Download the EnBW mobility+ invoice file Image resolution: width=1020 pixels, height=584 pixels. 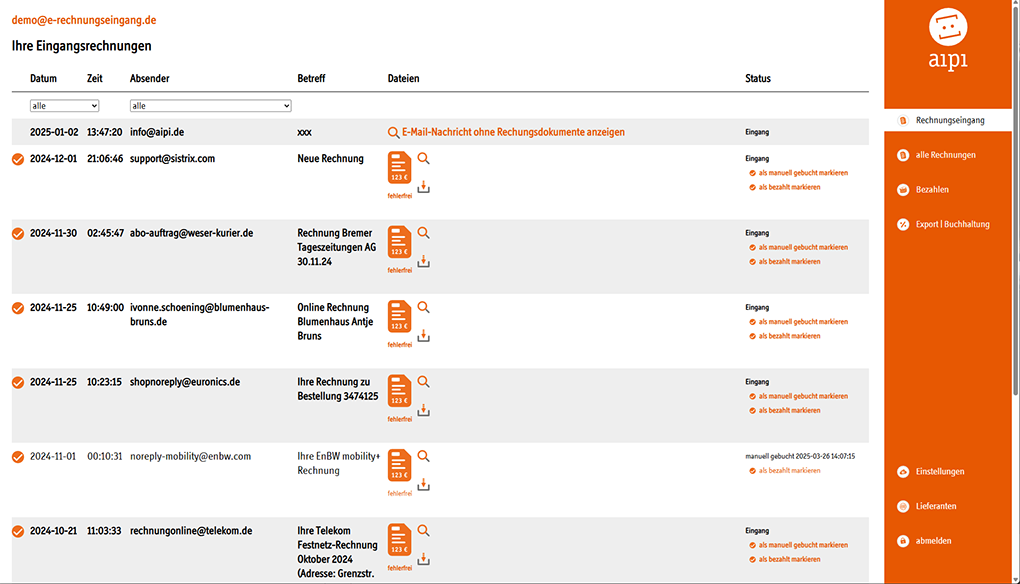423,484
